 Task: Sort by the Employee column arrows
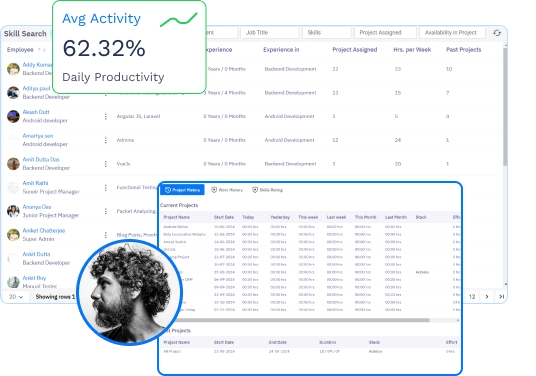tap(41, 50)
